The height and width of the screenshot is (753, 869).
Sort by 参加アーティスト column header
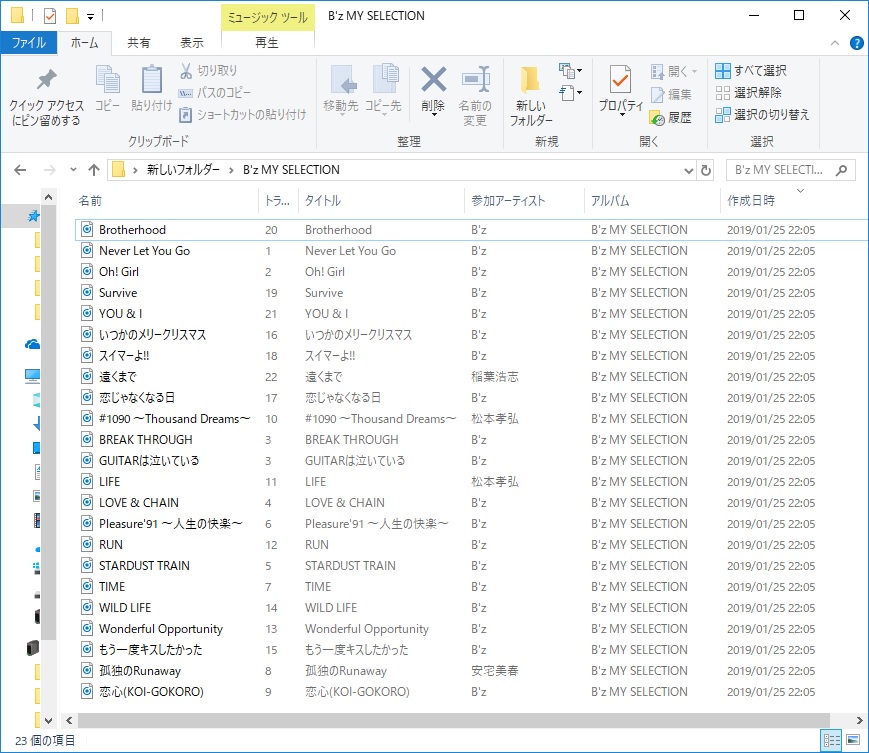coord(524,201)
